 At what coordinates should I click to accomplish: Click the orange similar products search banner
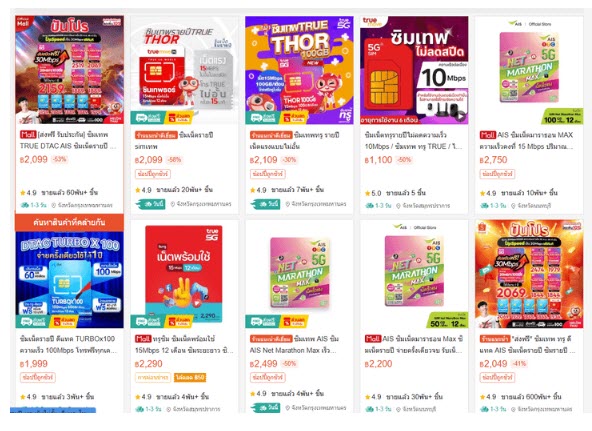pos(69,222)
